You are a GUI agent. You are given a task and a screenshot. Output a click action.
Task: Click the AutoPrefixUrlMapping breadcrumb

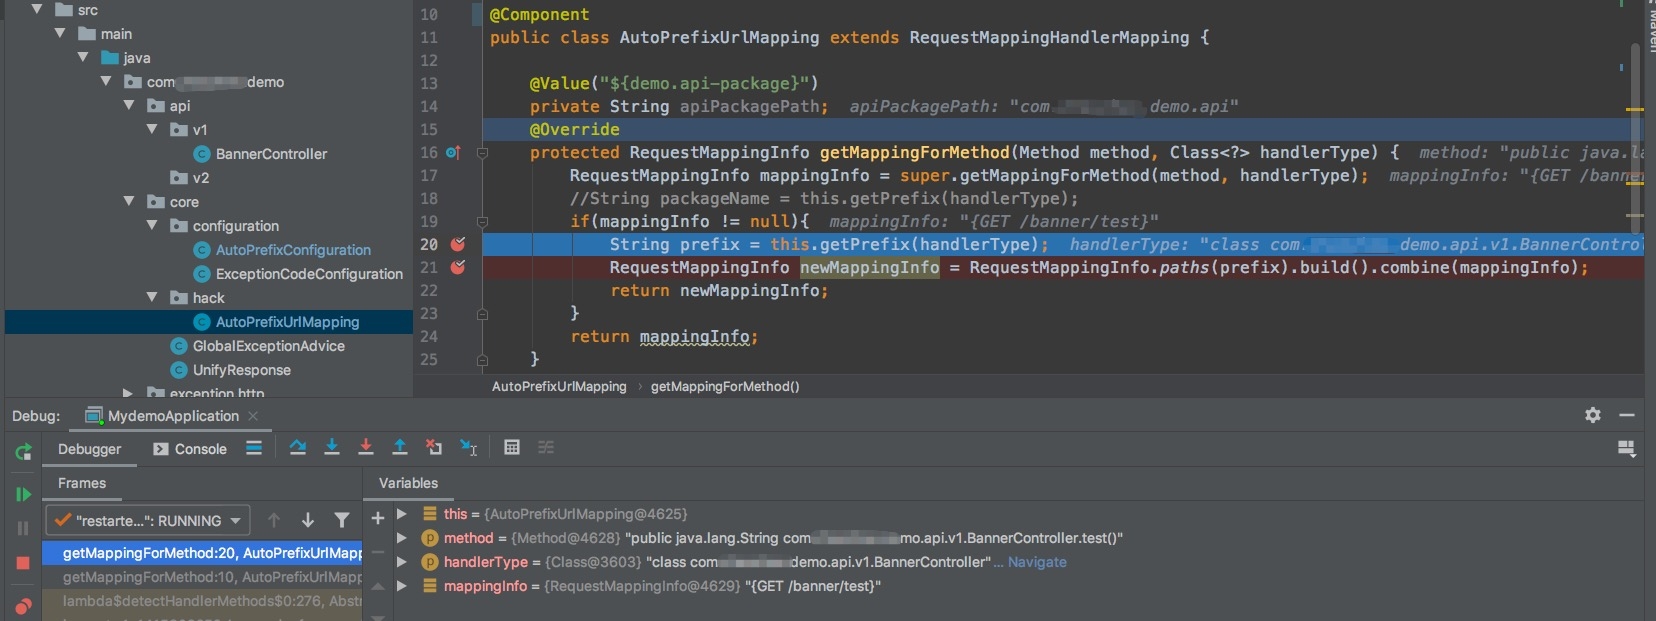tap(559, 386)
